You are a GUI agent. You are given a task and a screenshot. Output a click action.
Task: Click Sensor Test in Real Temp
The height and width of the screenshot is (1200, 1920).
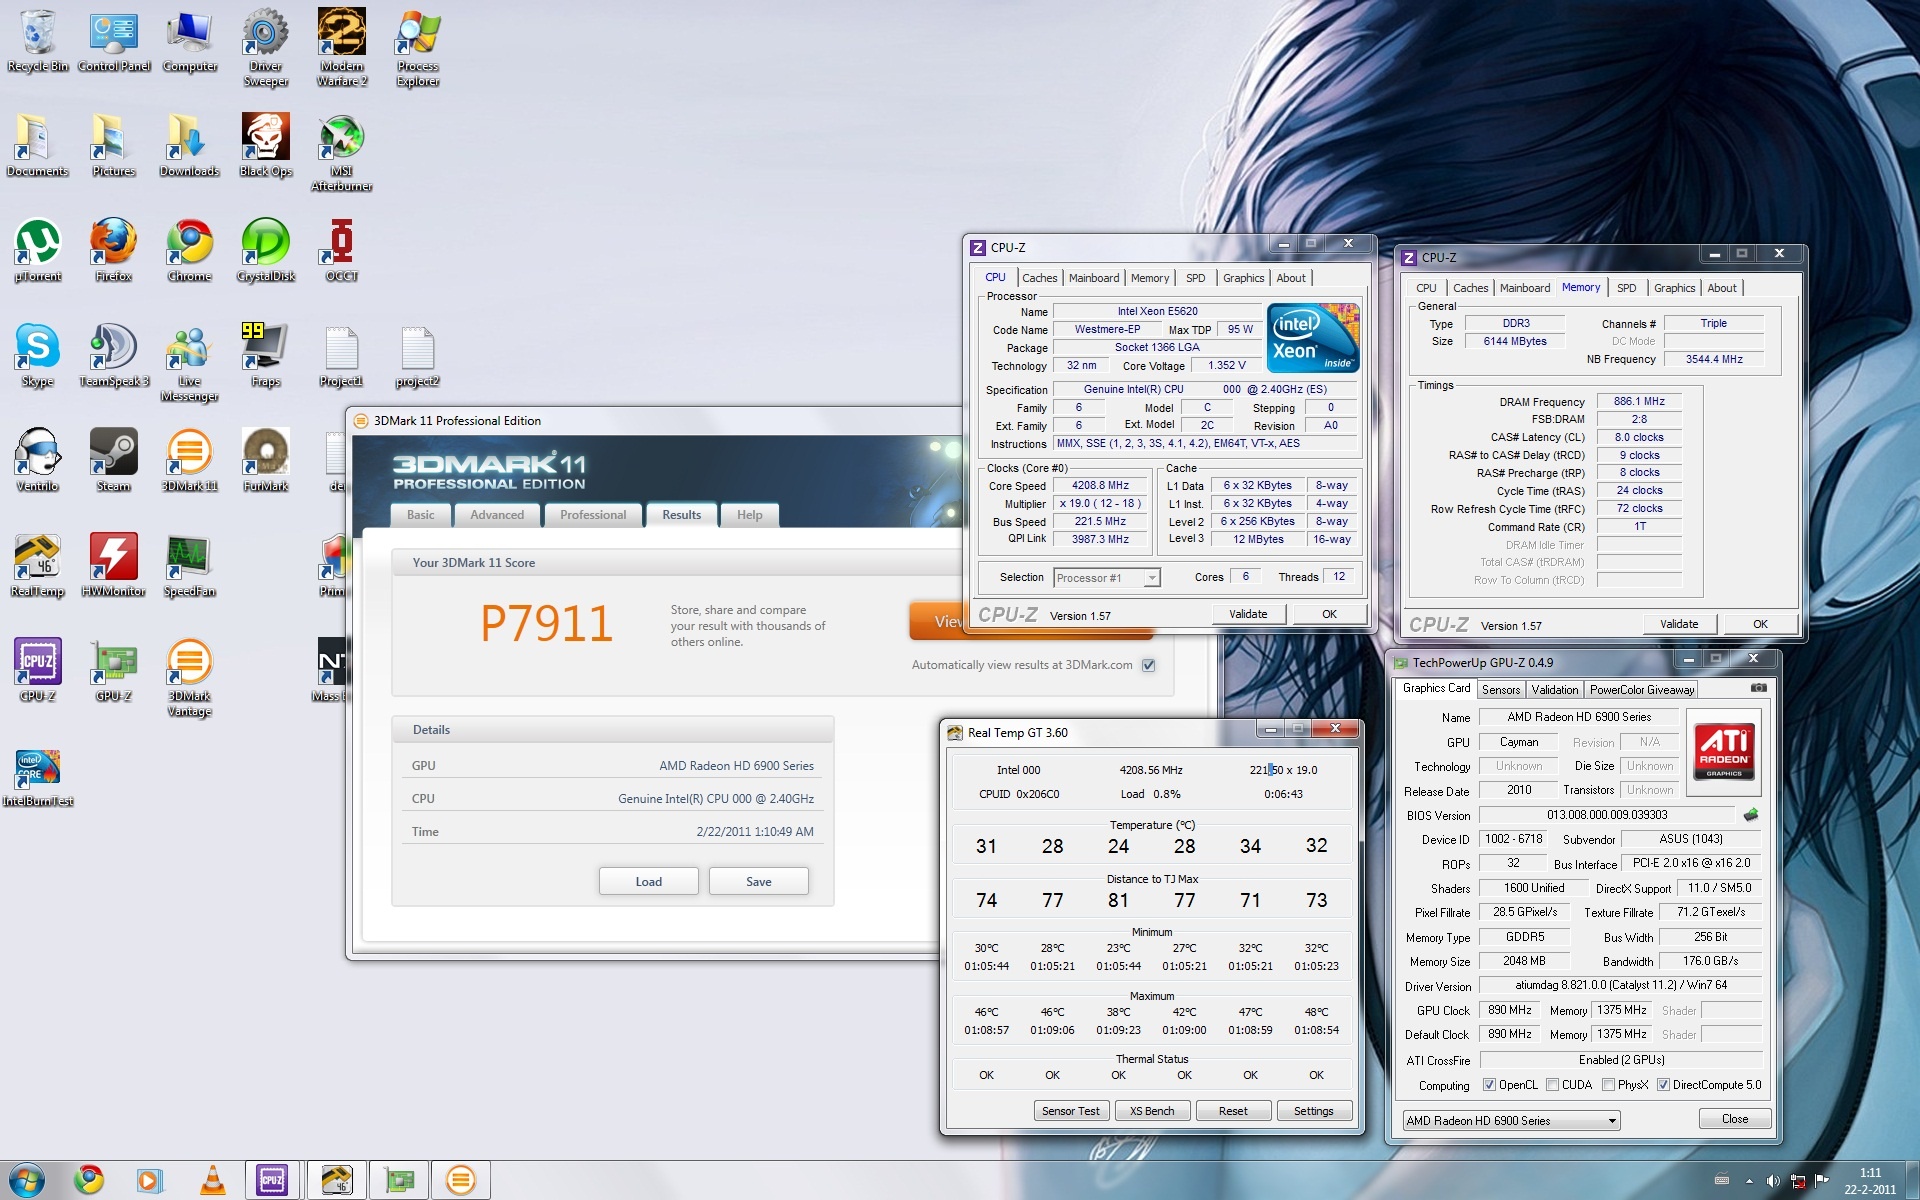1071,1111
